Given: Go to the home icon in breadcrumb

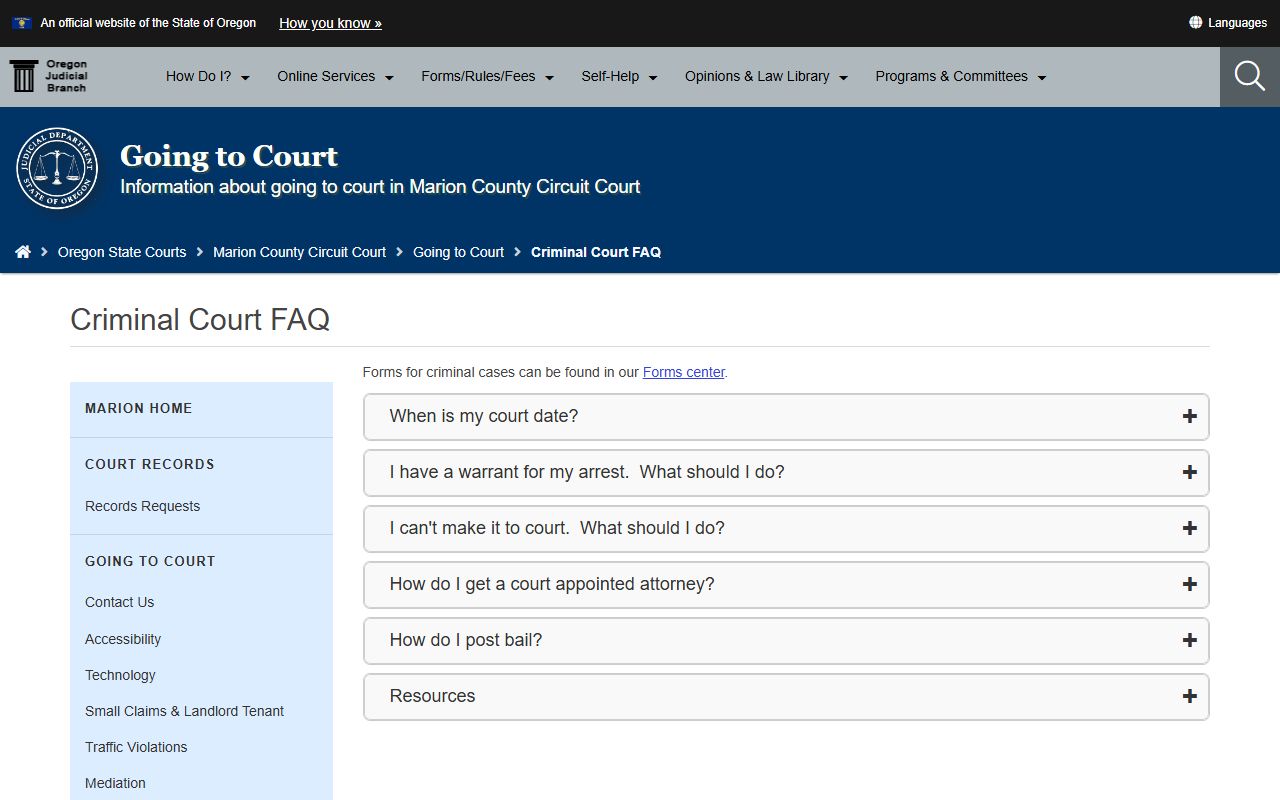Looking at the screenshot, I should pos(23,252).
